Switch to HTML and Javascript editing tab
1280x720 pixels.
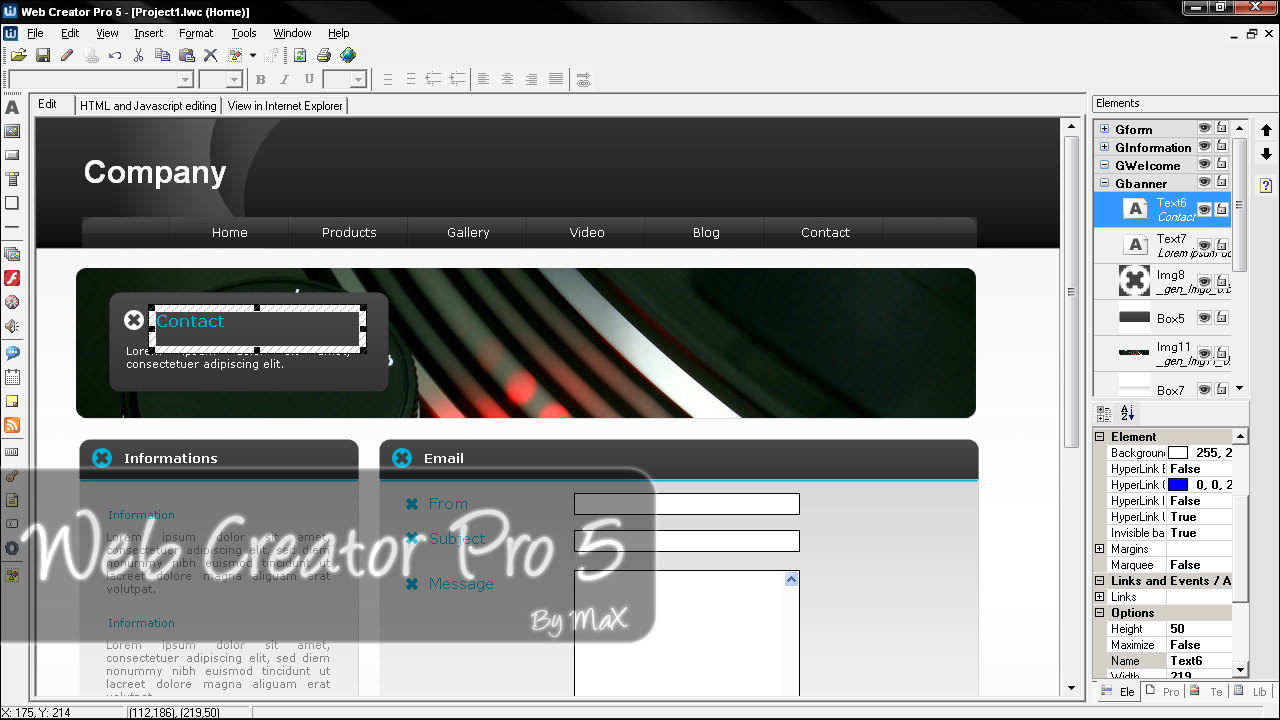pyautogui.click(x=148, y=106)
